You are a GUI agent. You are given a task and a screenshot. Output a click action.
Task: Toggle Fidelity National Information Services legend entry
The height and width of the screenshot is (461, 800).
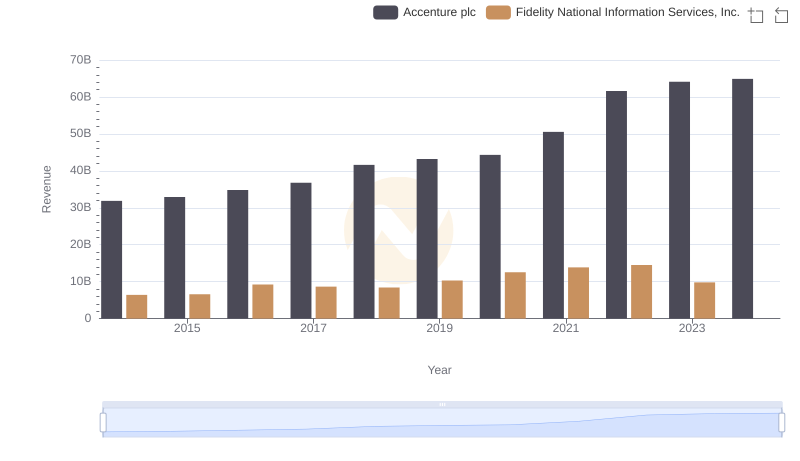(612, 12)
